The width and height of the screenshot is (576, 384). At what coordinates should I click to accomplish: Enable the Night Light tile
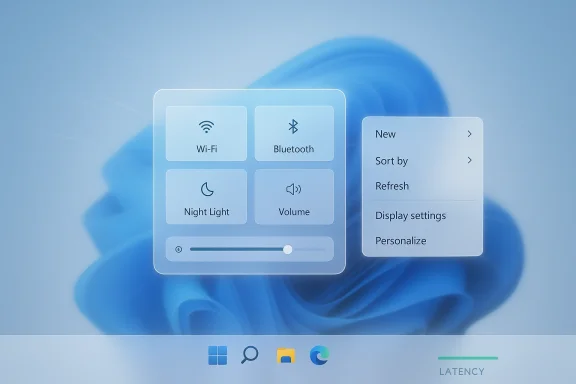(x=206, y=197)
